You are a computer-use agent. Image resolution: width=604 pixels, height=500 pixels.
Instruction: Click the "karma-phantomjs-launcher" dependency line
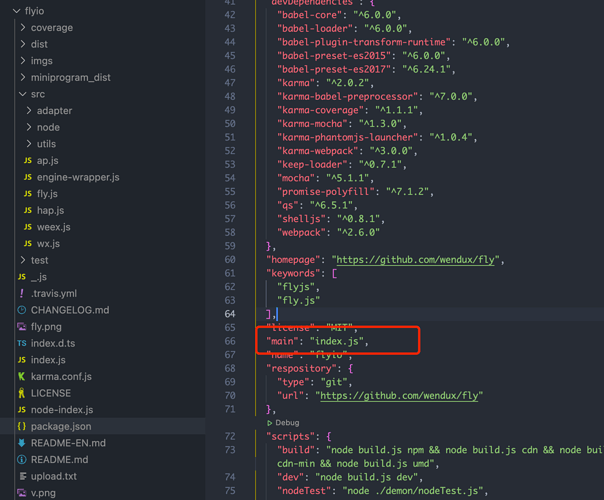tap(377, 137)
